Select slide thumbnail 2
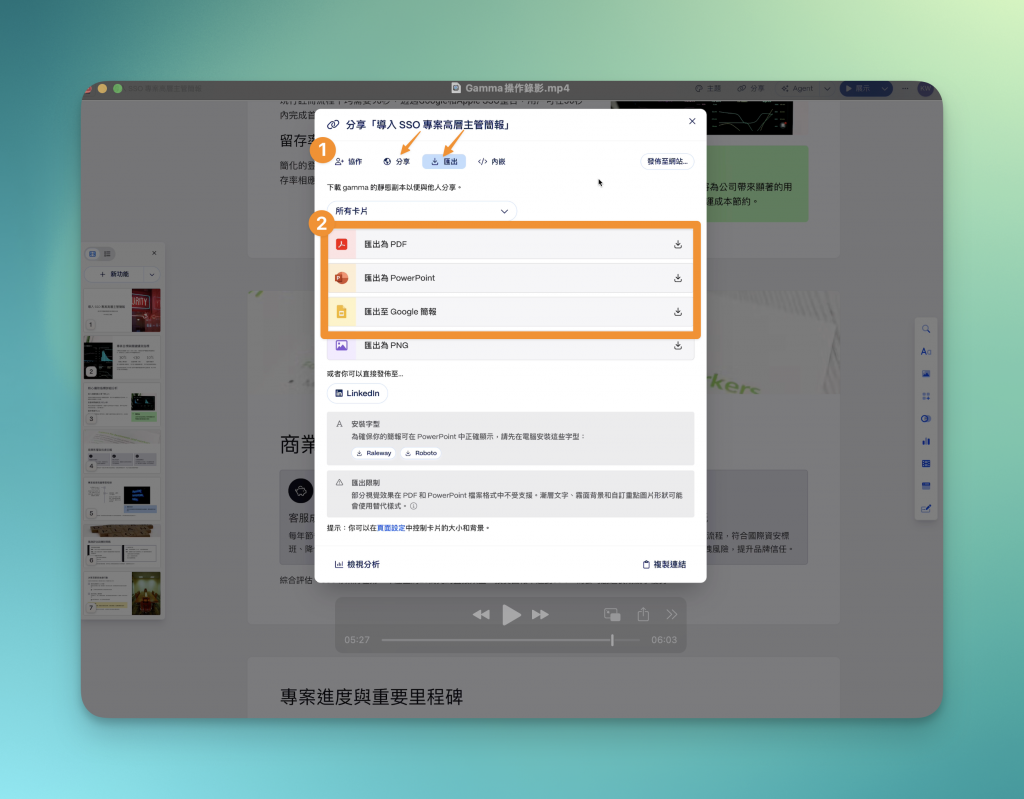This screenshot has width=1024, height=799. [x=122, y=358]
